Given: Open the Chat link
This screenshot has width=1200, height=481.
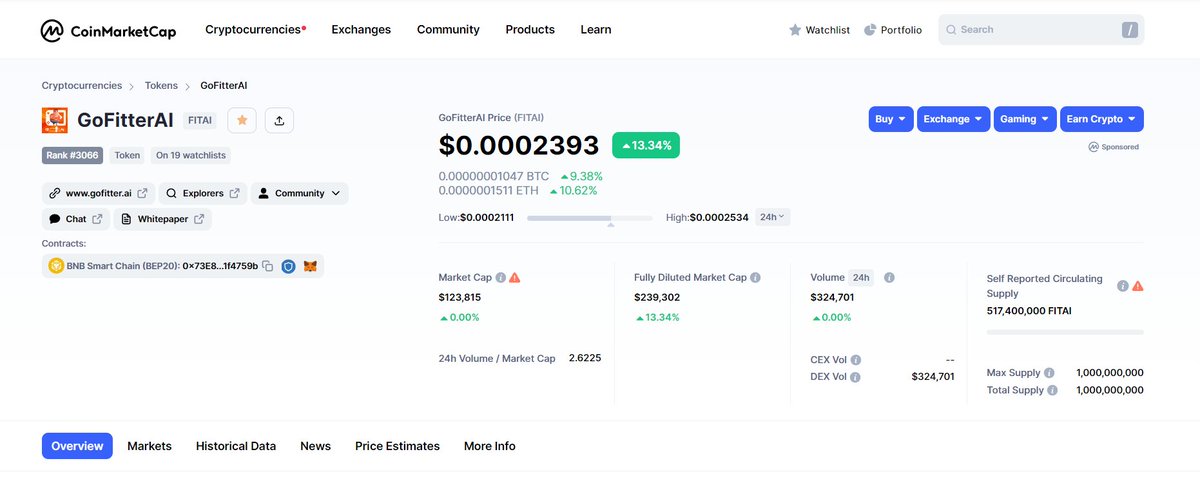Looking at the screenshot, I should 76,219.
